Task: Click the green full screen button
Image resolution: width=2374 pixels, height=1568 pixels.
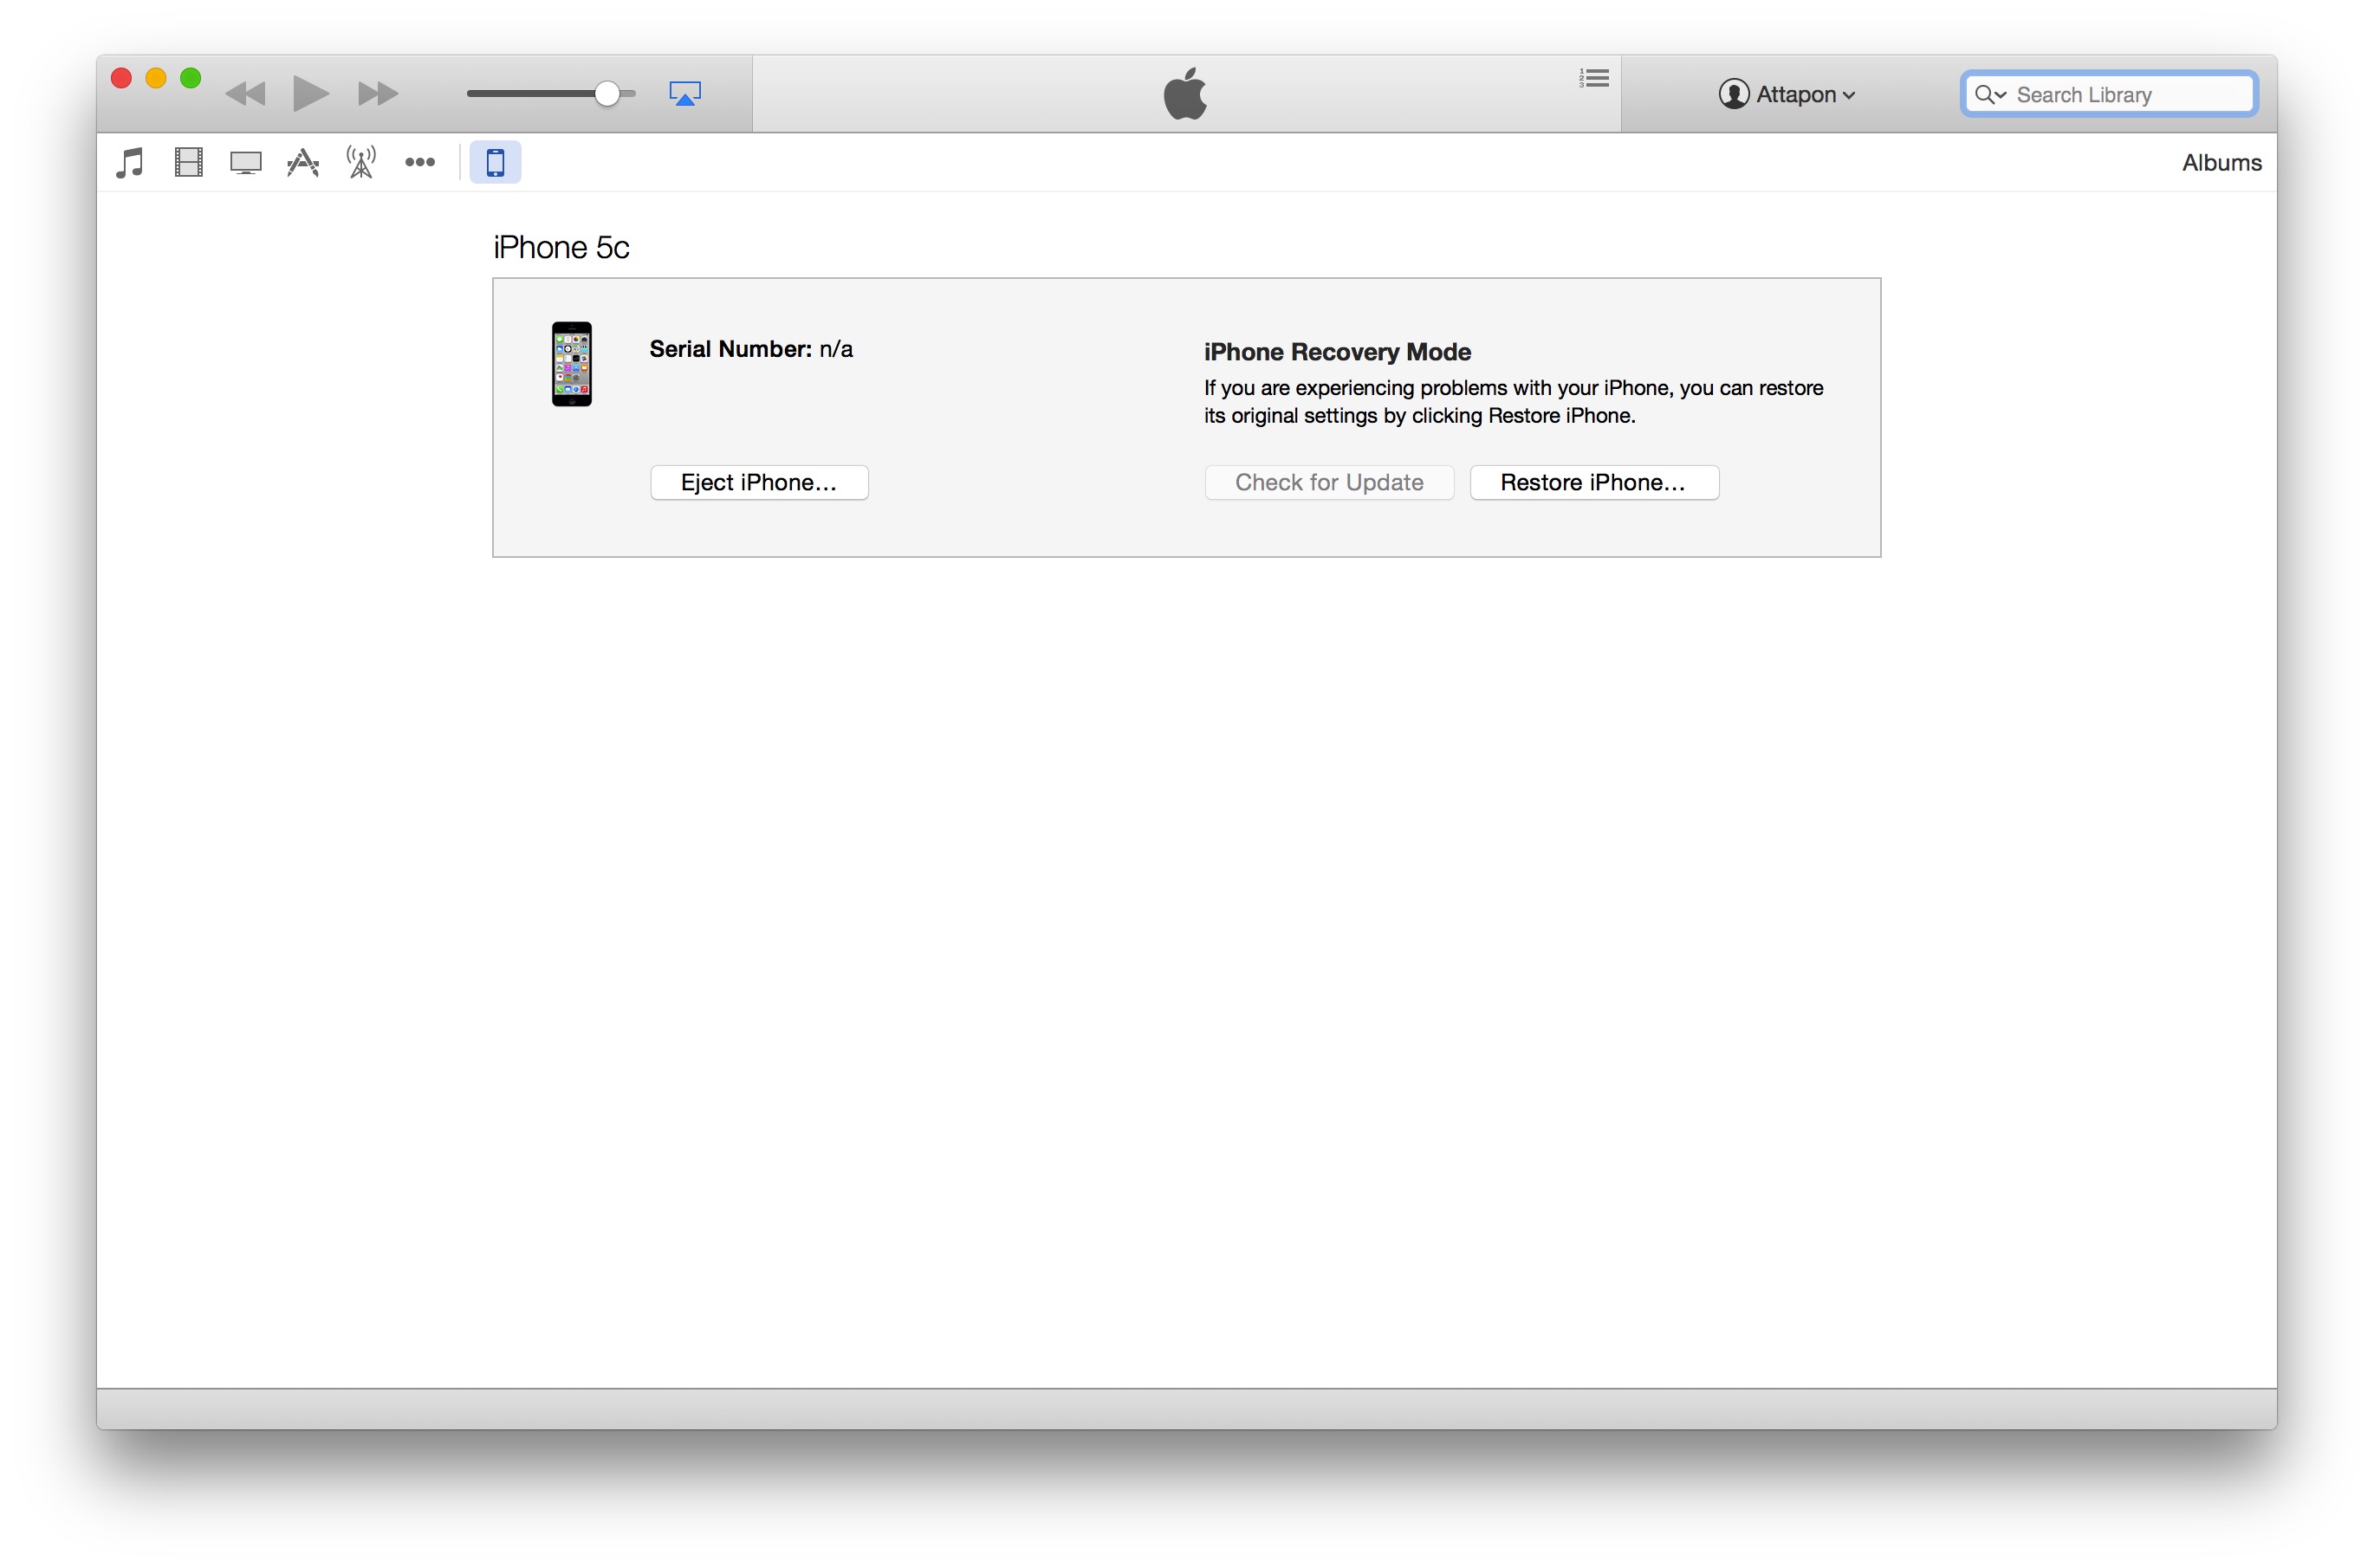Action: (x=191, y=78)
